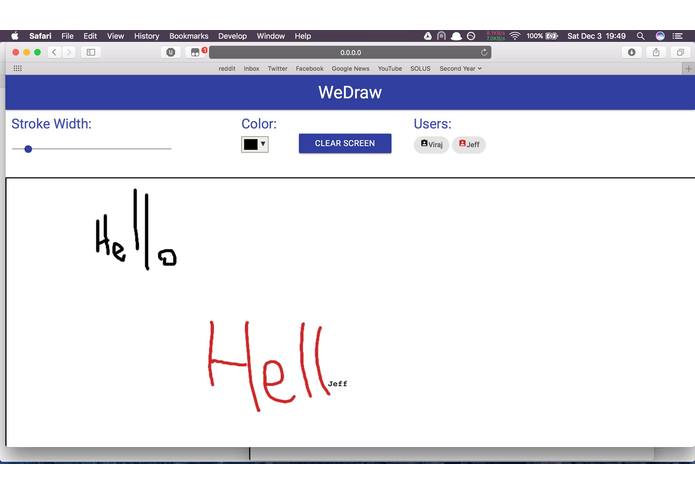The width and height of the screenshot is (695, 494).
Task: Select user Jeff's chip
Action: click(469, 144)
